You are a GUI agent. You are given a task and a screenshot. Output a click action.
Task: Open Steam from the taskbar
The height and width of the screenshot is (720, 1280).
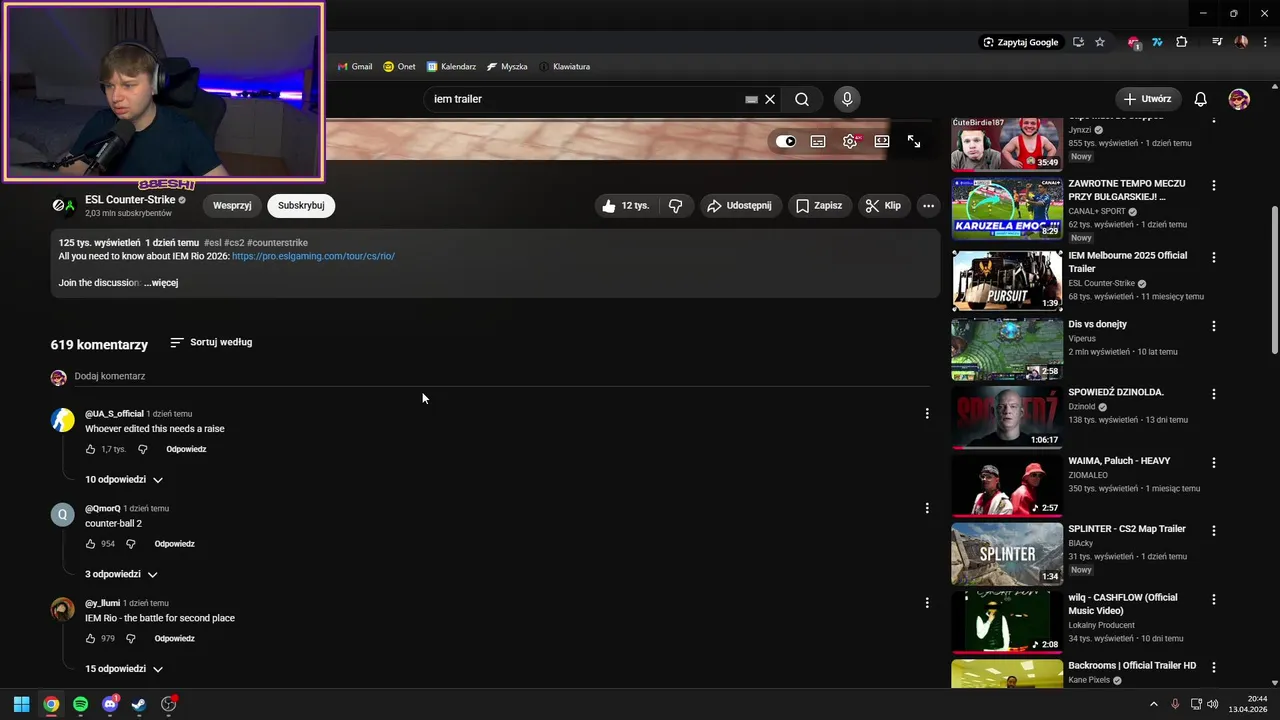click(139, 704)
